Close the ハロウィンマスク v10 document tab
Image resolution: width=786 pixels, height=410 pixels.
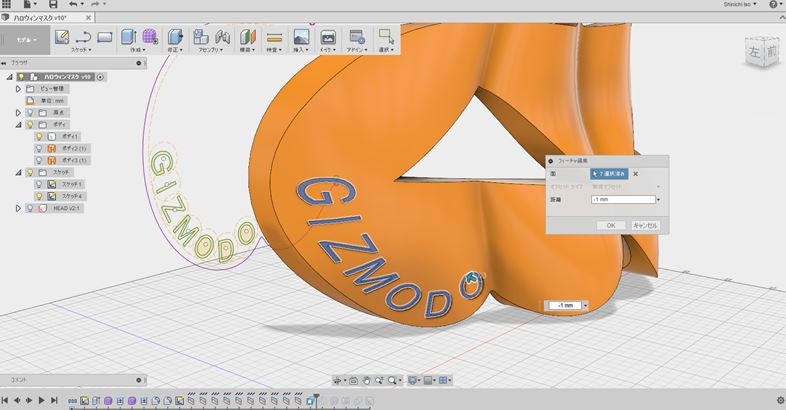tap(88, 18)
